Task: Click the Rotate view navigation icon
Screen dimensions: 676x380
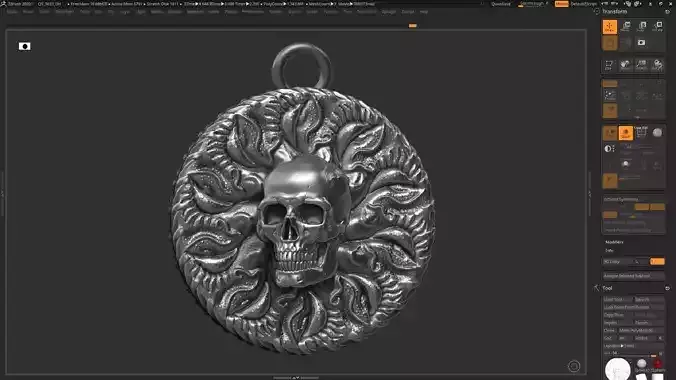Action: 657,65
